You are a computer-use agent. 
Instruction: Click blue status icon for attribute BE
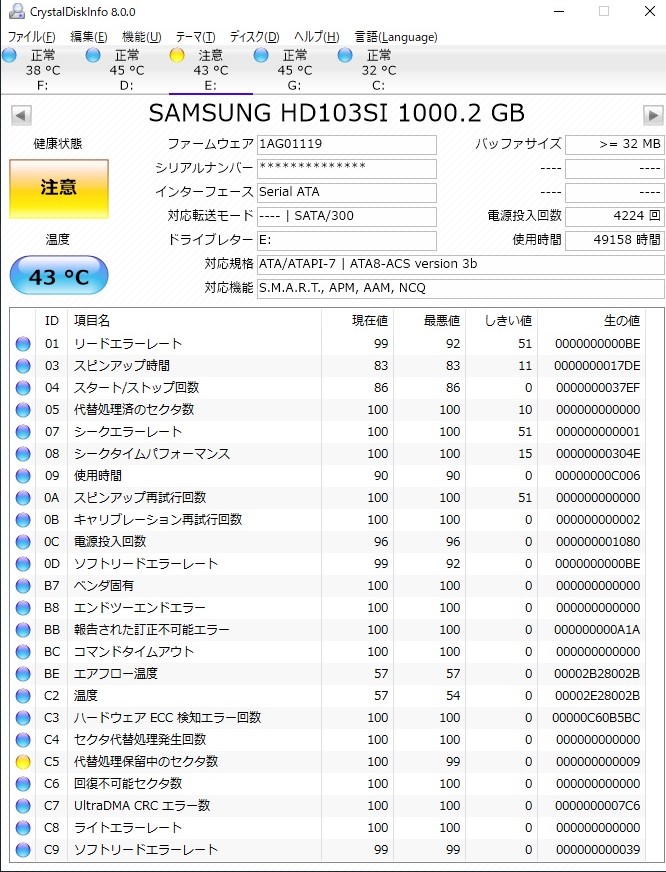click(23, 673)
